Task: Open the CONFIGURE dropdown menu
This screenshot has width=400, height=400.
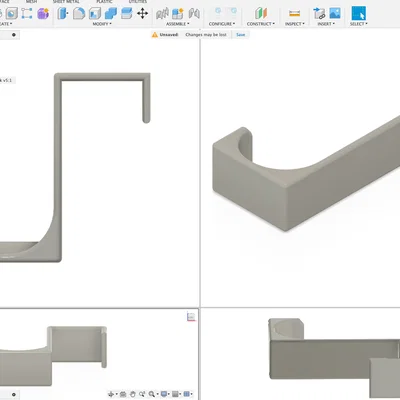Action: [222, 24]
